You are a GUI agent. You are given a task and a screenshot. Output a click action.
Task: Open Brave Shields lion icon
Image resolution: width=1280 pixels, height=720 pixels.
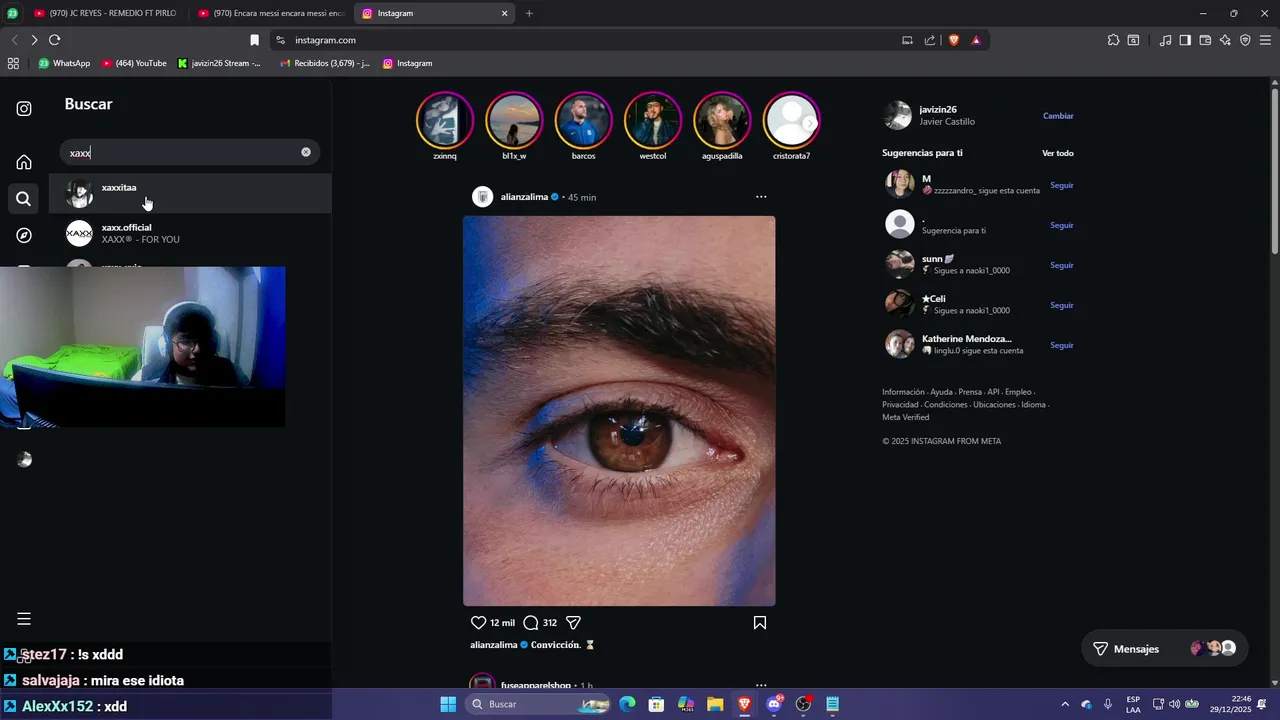[954, 40]
